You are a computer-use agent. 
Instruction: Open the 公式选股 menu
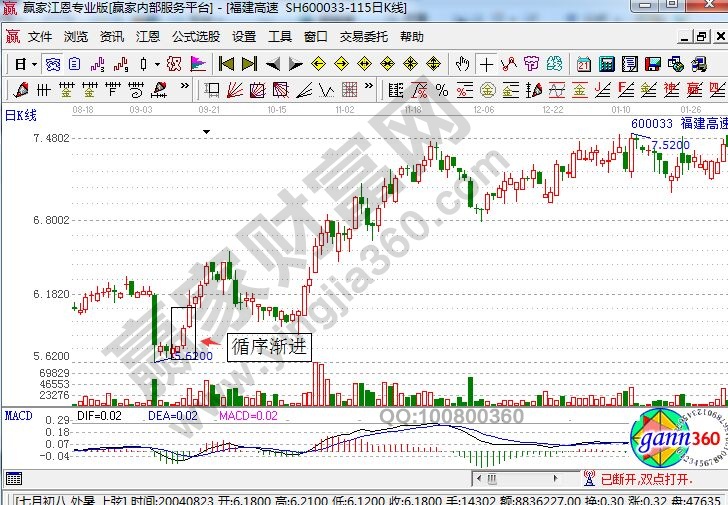click(195, 37)
